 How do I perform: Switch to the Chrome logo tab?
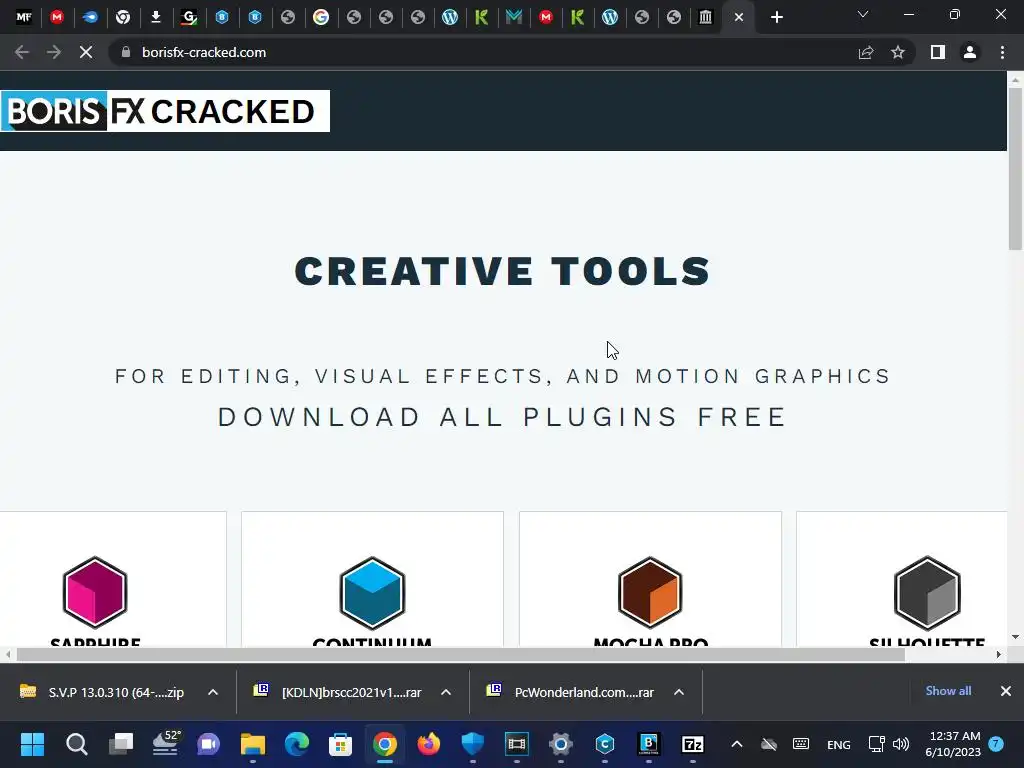coord(123,18)
